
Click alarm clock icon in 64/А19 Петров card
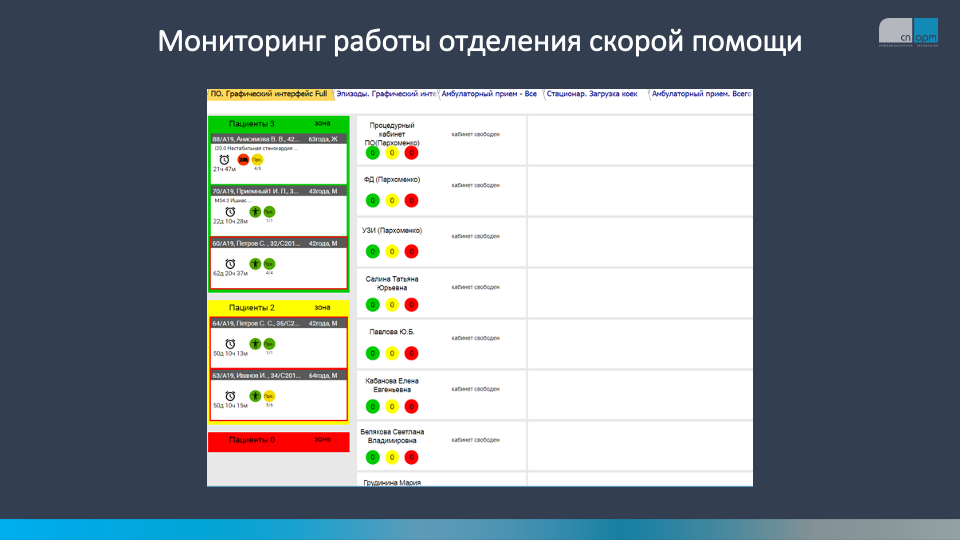point(230,344)
